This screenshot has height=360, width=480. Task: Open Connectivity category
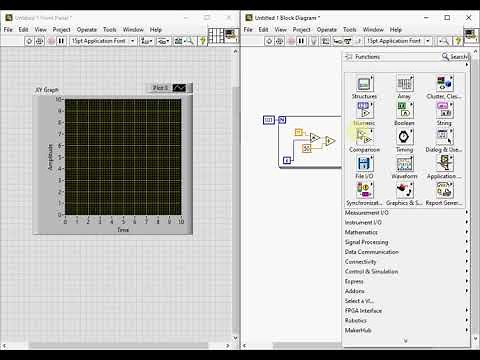tap(406, 261)
